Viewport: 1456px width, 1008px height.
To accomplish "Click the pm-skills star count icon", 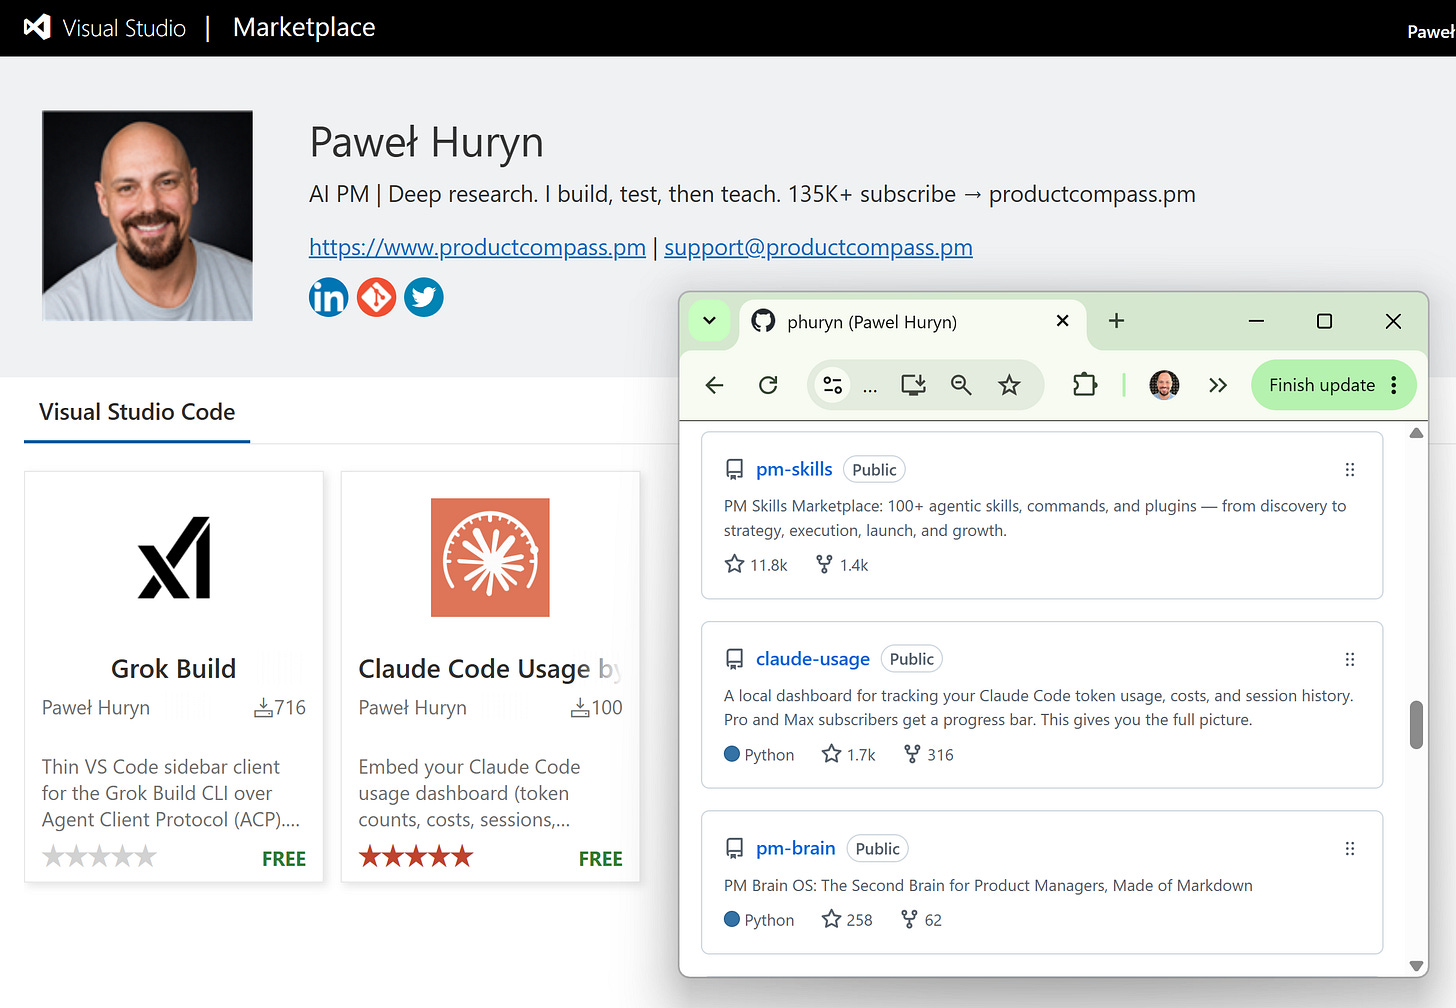I will (734, 564).
